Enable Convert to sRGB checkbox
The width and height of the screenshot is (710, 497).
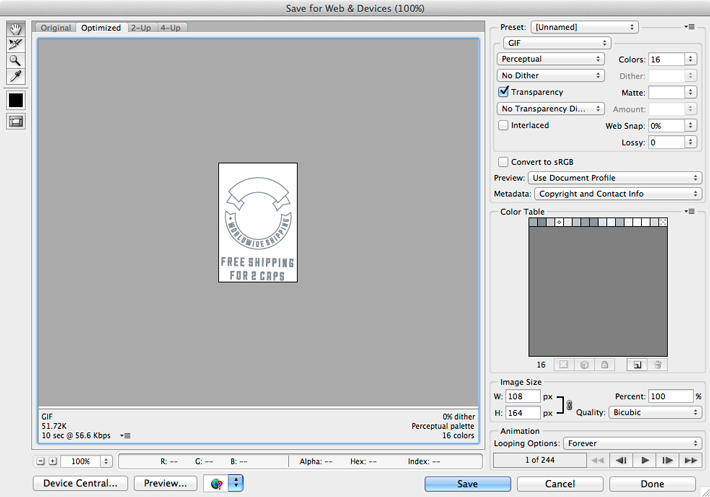(504, 161)
